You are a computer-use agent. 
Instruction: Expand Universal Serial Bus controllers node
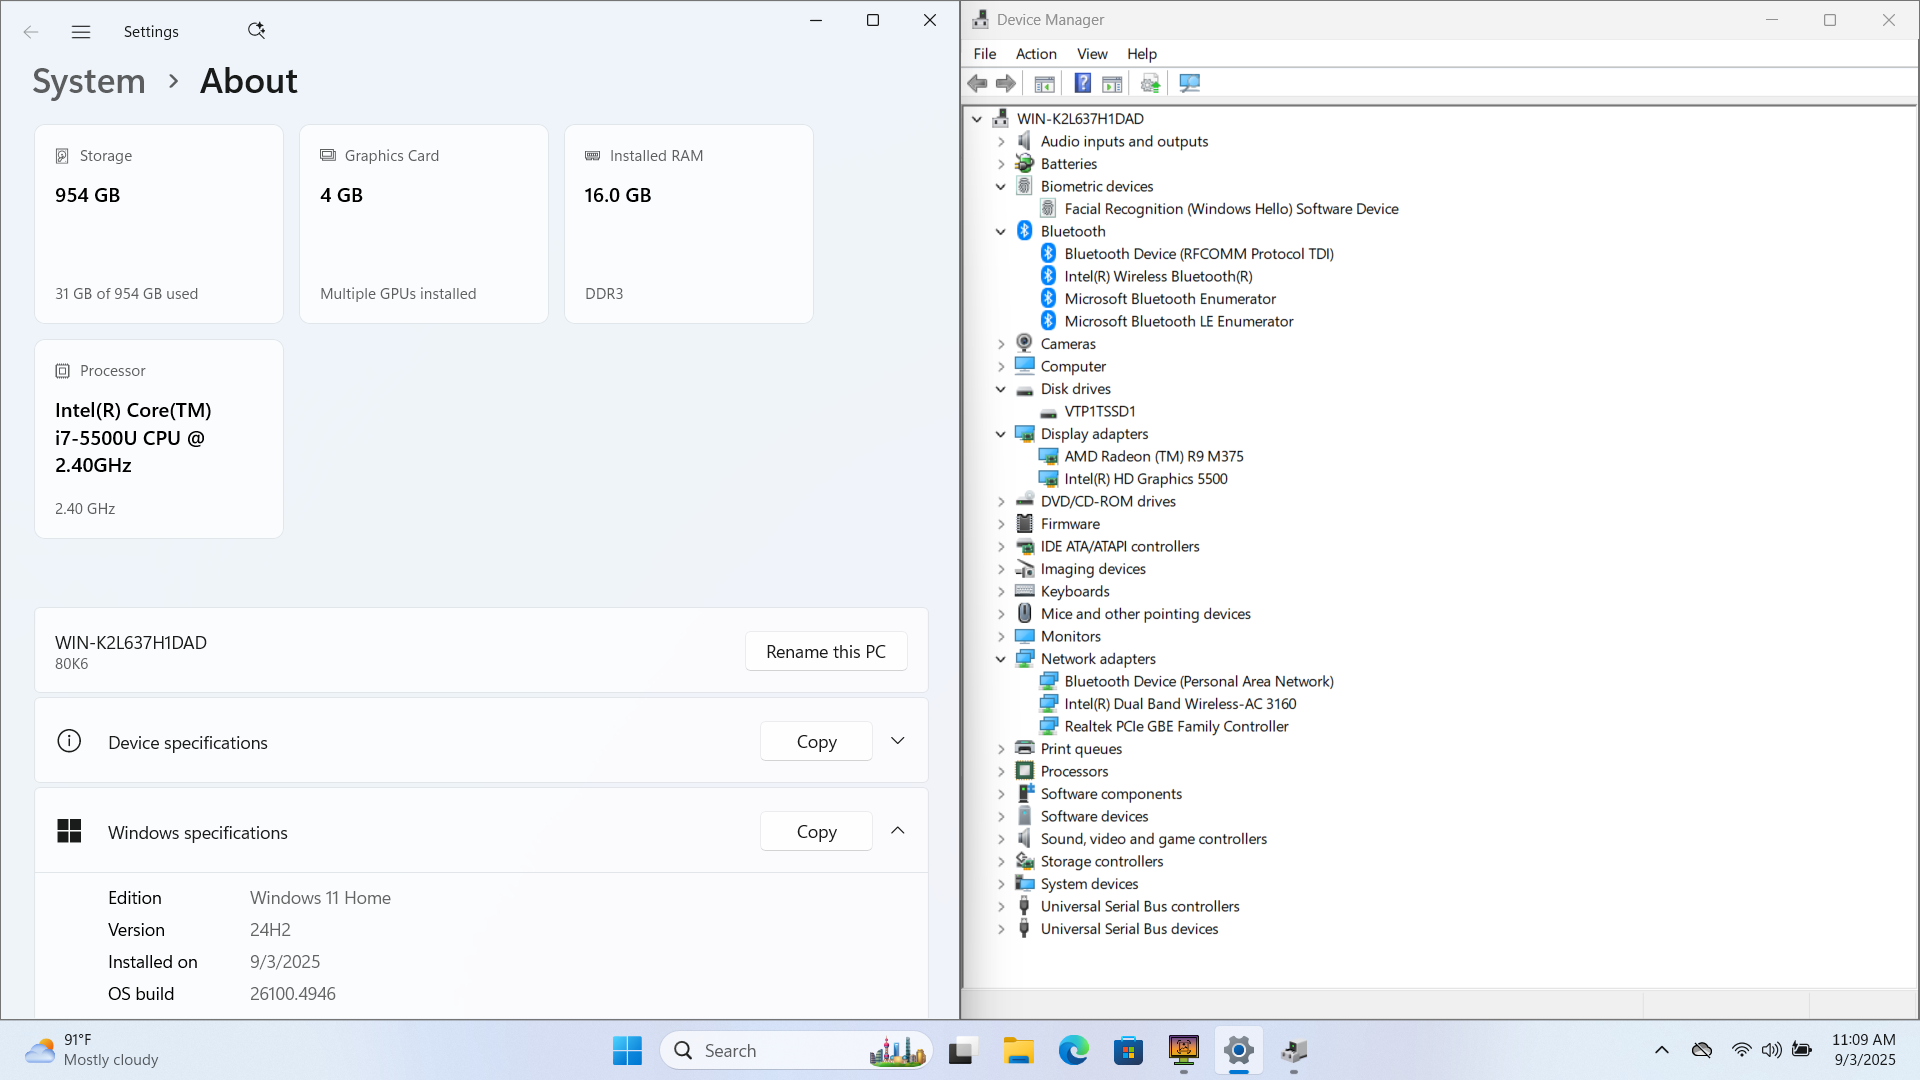tap(1001, 907)
